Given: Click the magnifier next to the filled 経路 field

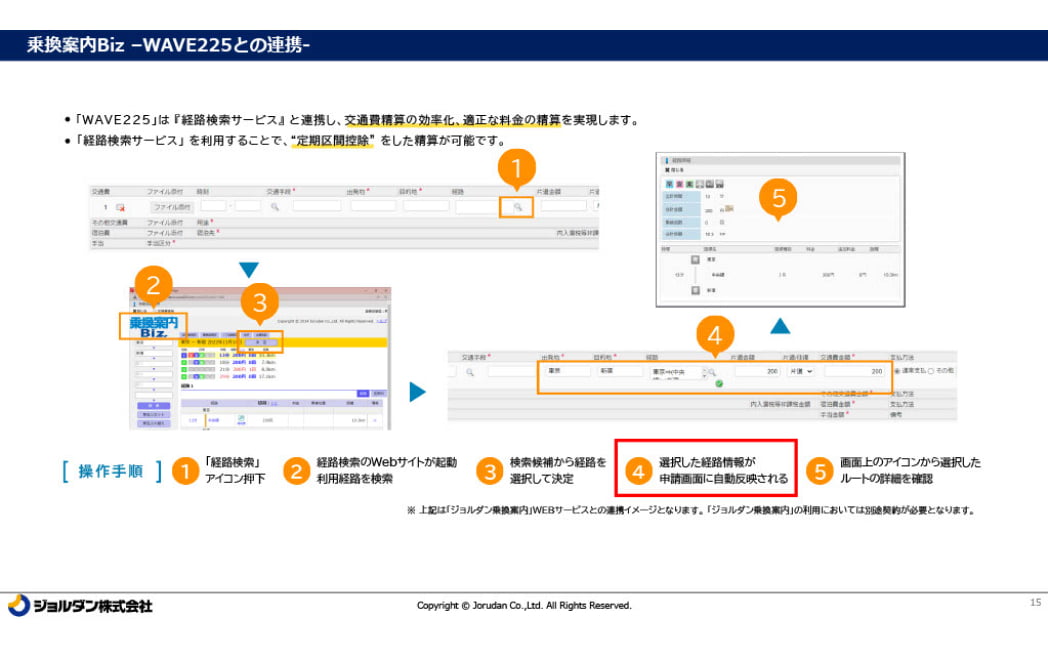Looking at the screenshot, I should pos(712,372).
